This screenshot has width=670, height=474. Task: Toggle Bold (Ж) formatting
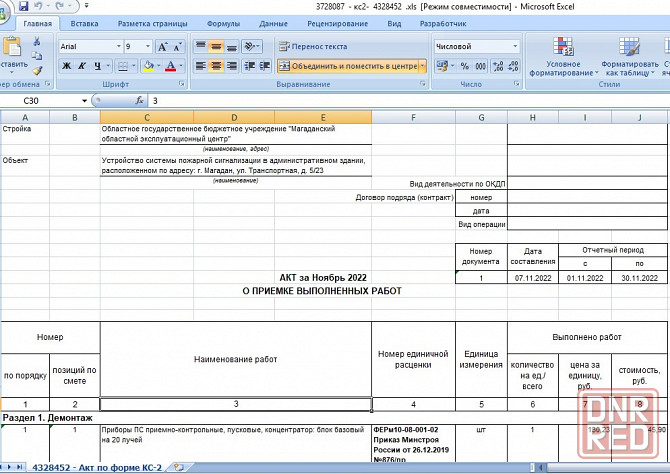coord(66,66)
